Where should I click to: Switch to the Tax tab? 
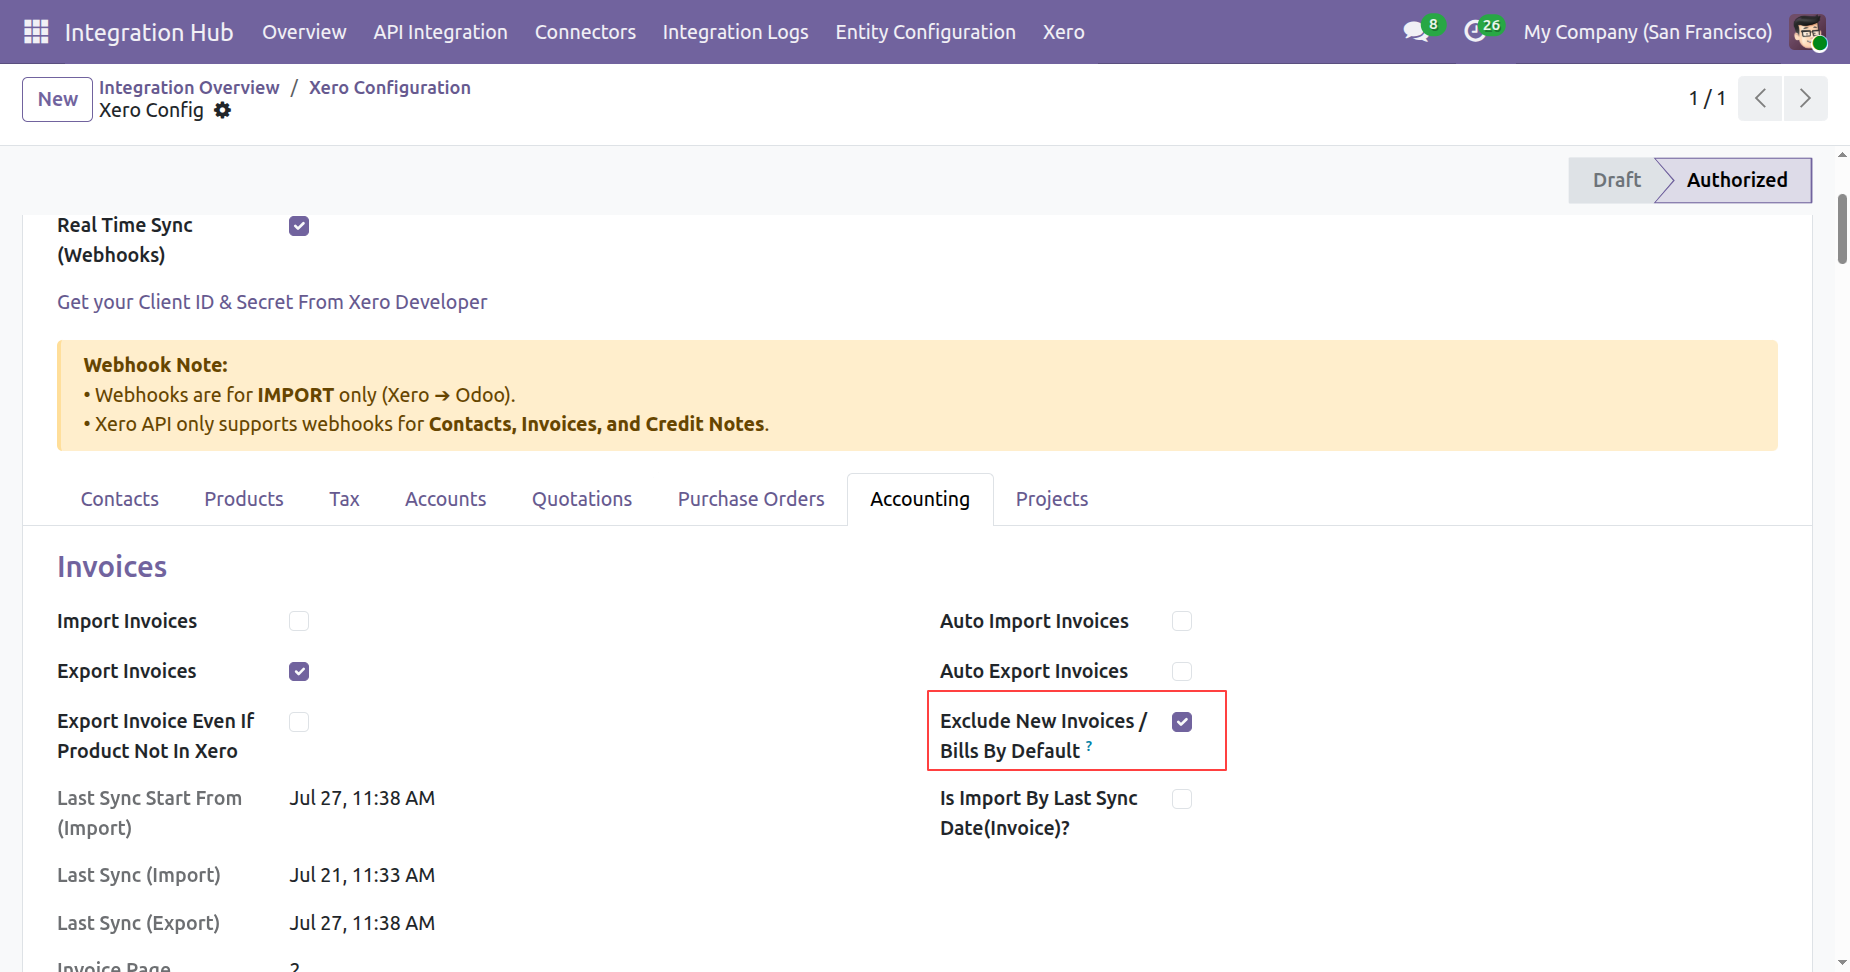[x=344, y=499]
